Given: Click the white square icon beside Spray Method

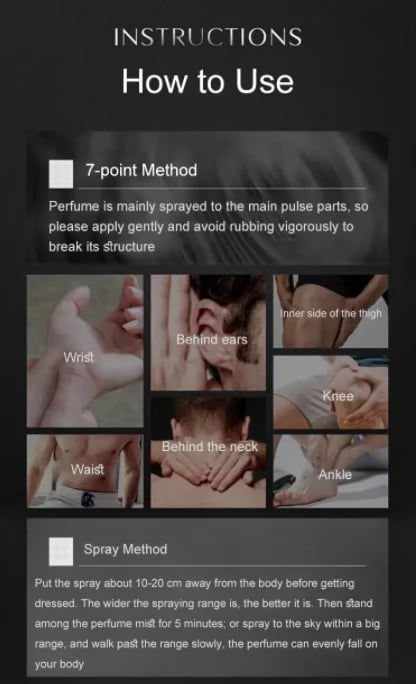Looking at the screenshot, I should click(x=61, y=551).
